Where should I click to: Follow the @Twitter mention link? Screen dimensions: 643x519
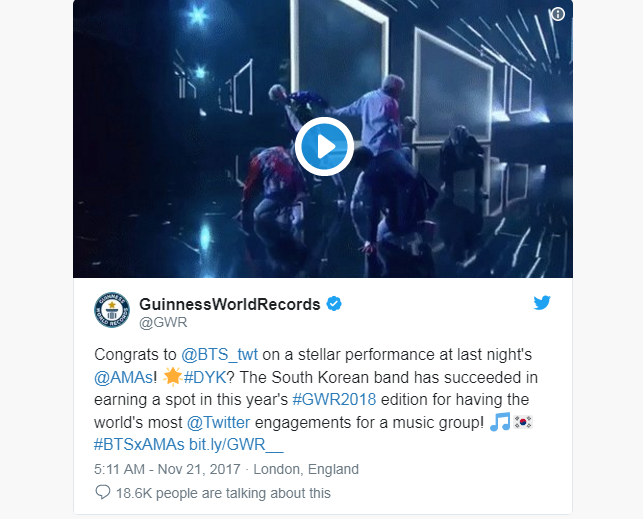[218, 422]
